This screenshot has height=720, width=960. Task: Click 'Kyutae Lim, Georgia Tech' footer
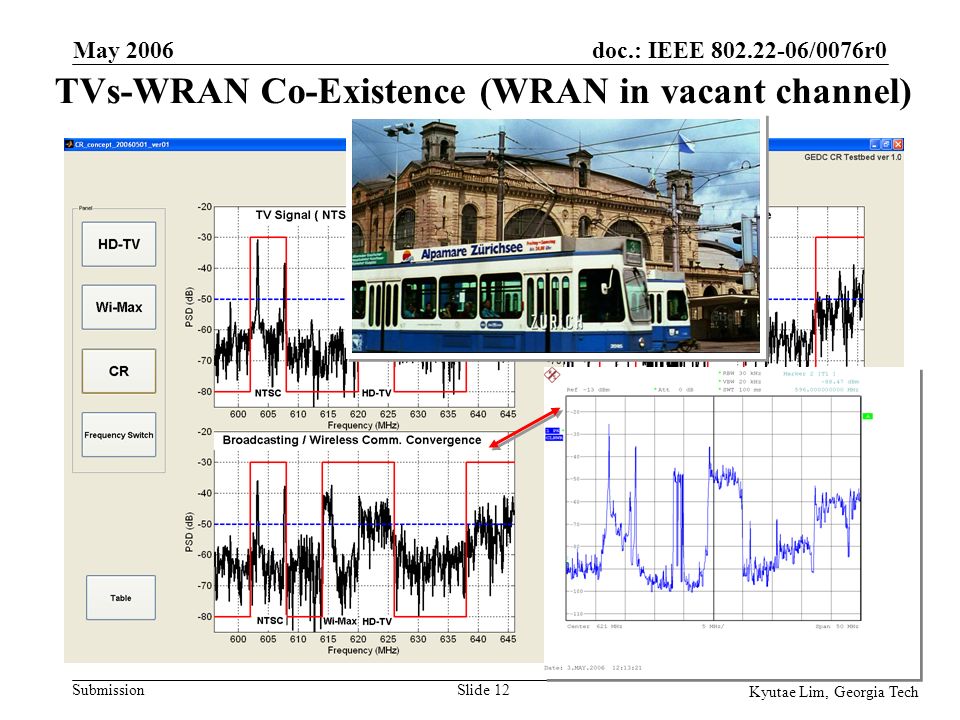833,692
